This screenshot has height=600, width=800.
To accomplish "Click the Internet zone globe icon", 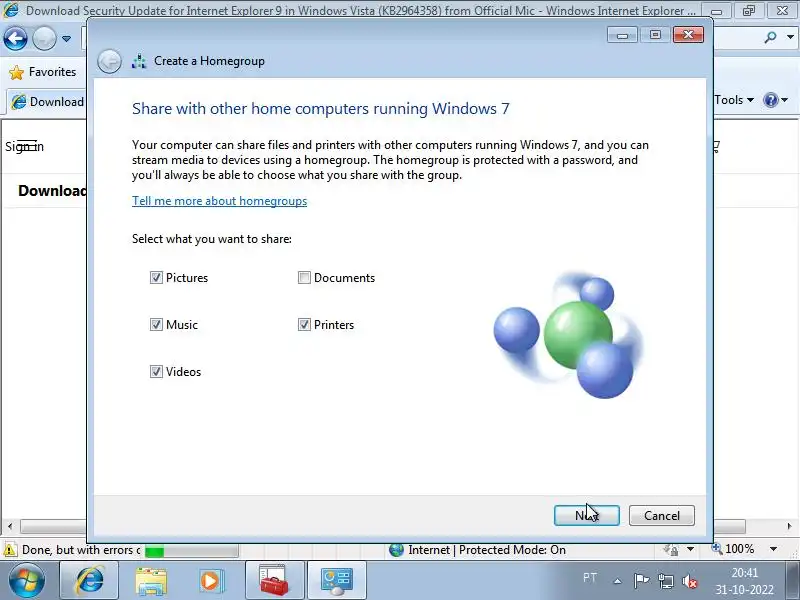I will 396,550.
